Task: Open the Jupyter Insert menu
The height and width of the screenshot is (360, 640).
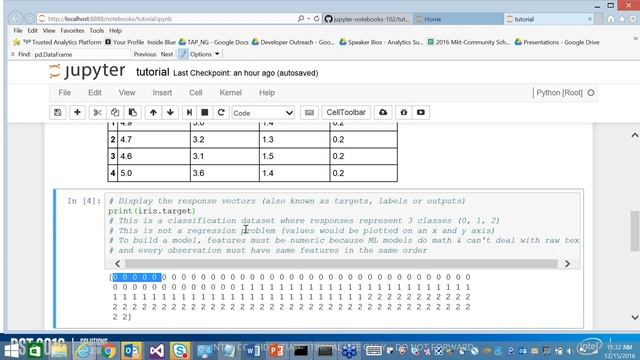Action: tap(162, 93)
